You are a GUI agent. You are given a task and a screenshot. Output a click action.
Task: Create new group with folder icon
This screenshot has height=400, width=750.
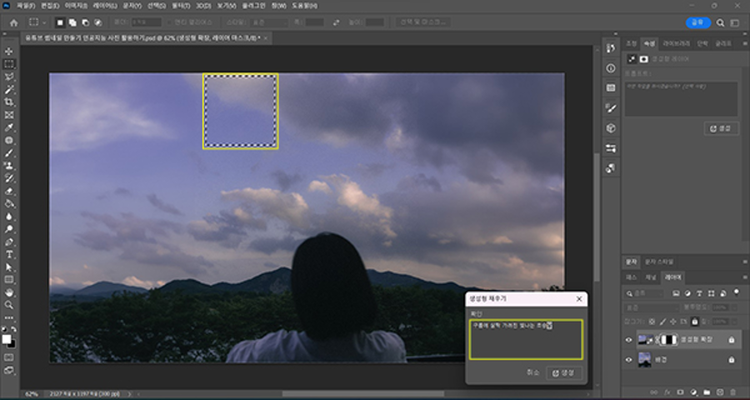tap(707, 392)
